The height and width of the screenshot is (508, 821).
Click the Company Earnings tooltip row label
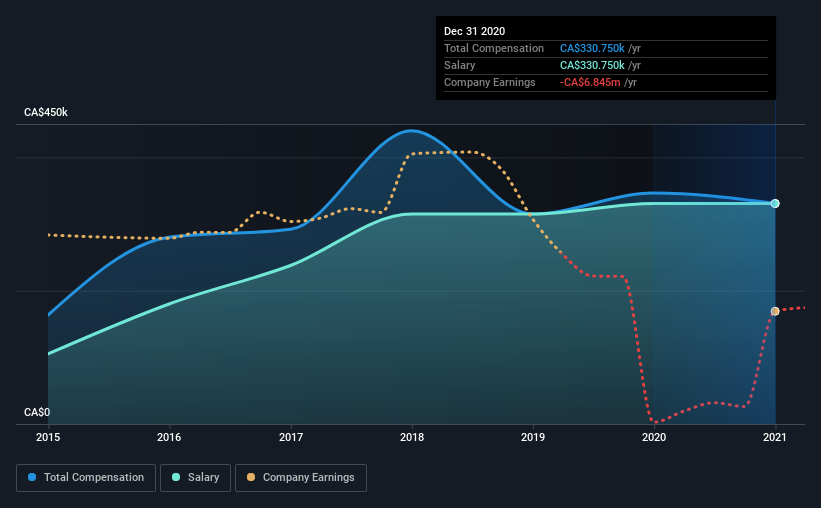pyautogui.click(x=490, y=82)
